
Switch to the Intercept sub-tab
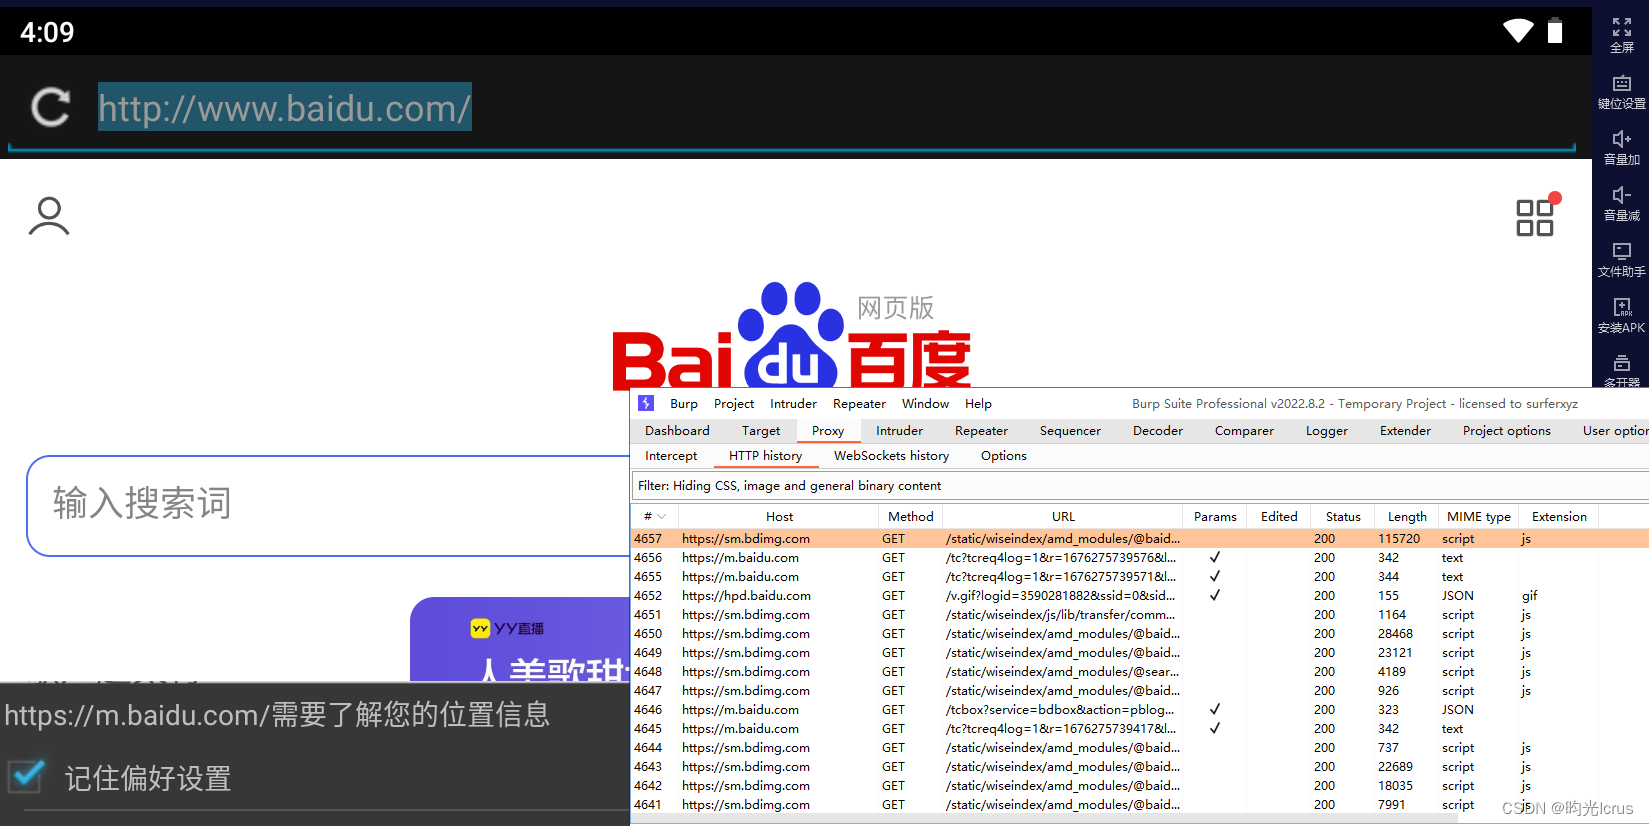click(x=671, y=456)
